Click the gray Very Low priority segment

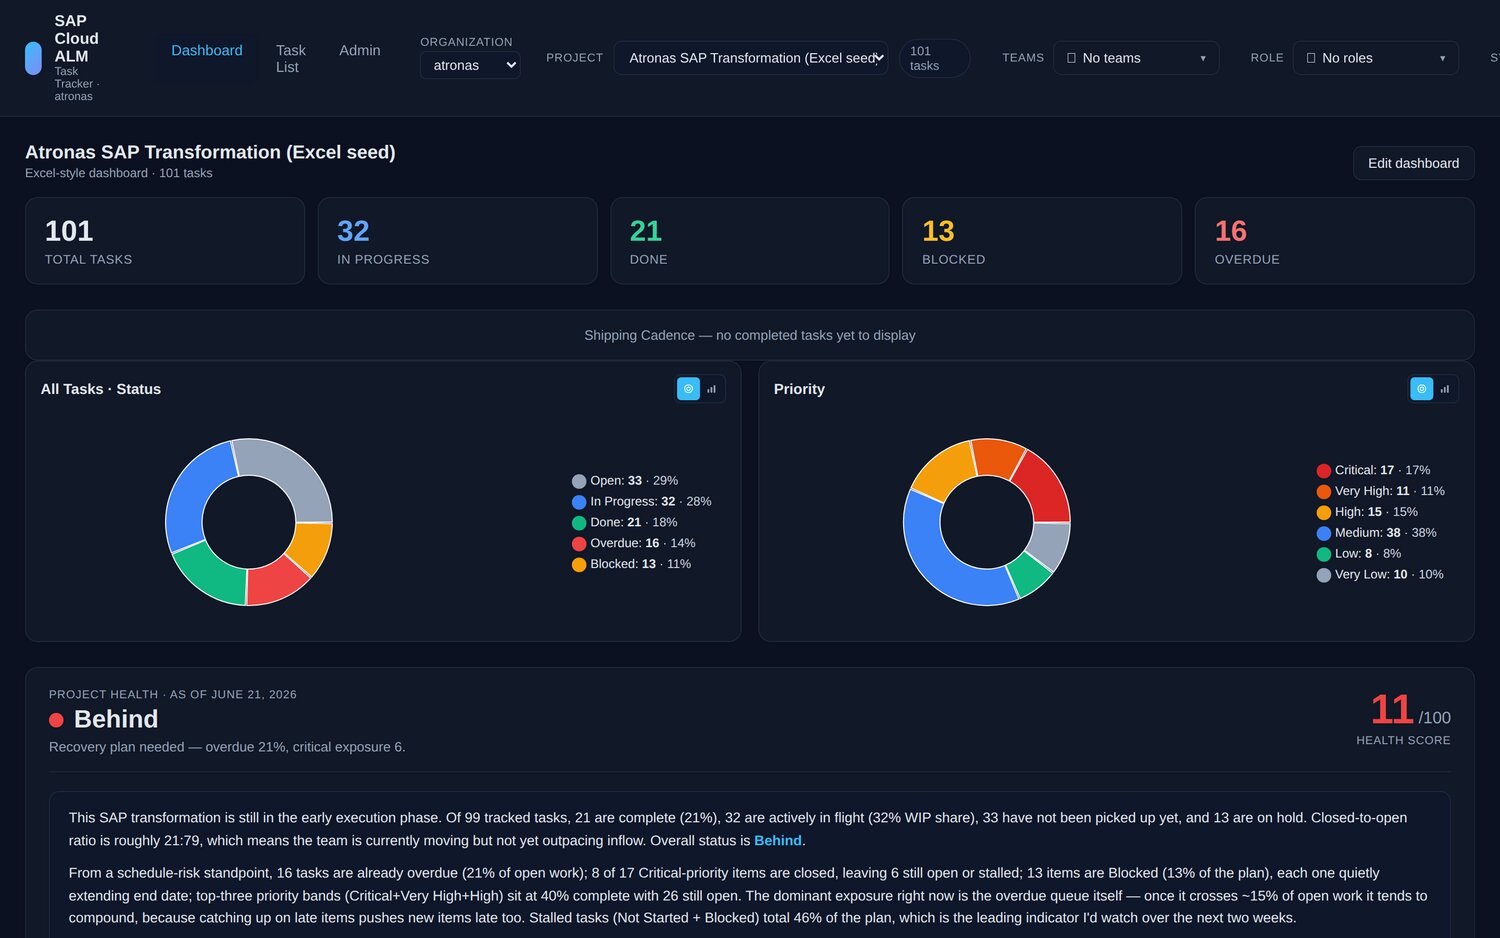click(1052, 544)
